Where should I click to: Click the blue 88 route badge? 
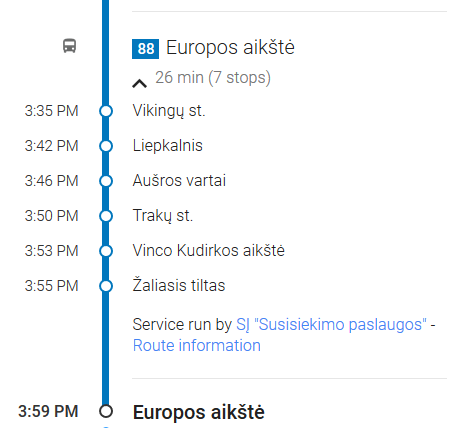click(145, 49)
